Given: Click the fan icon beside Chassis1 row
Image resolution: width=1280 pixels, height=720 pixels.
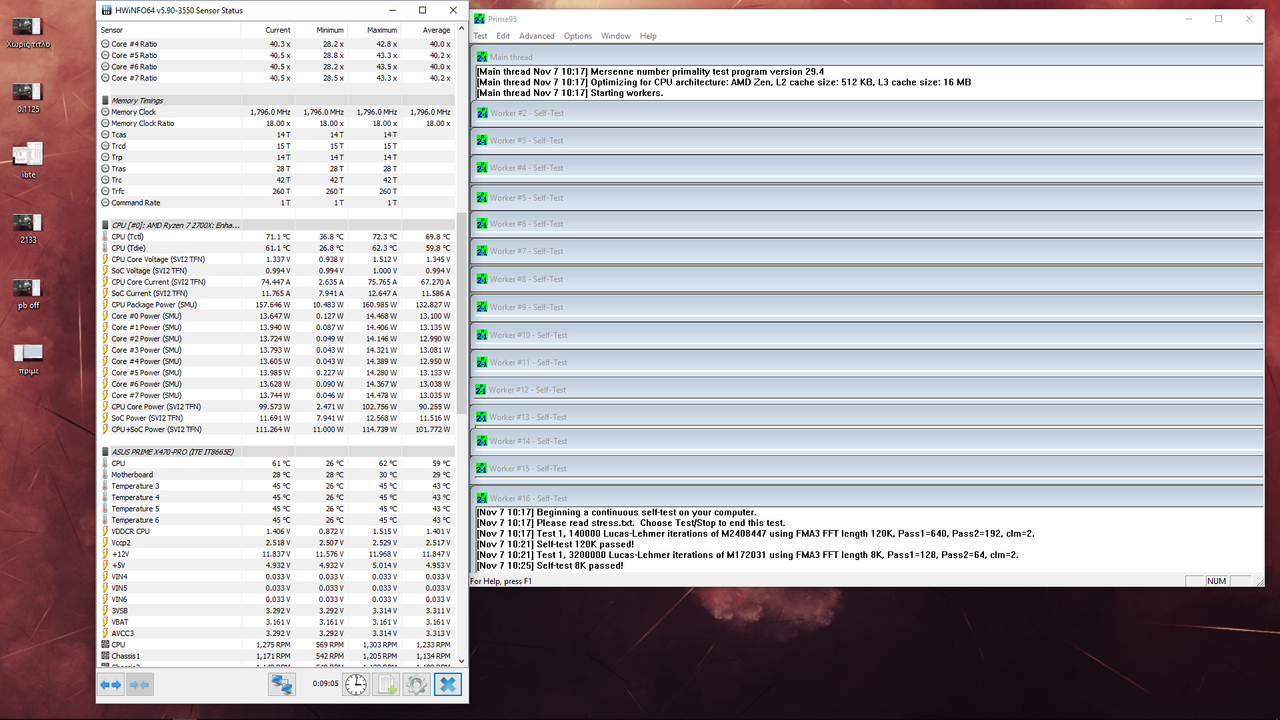Looking at the screenshot, I should pyautogui.click(x=105, y=656).
